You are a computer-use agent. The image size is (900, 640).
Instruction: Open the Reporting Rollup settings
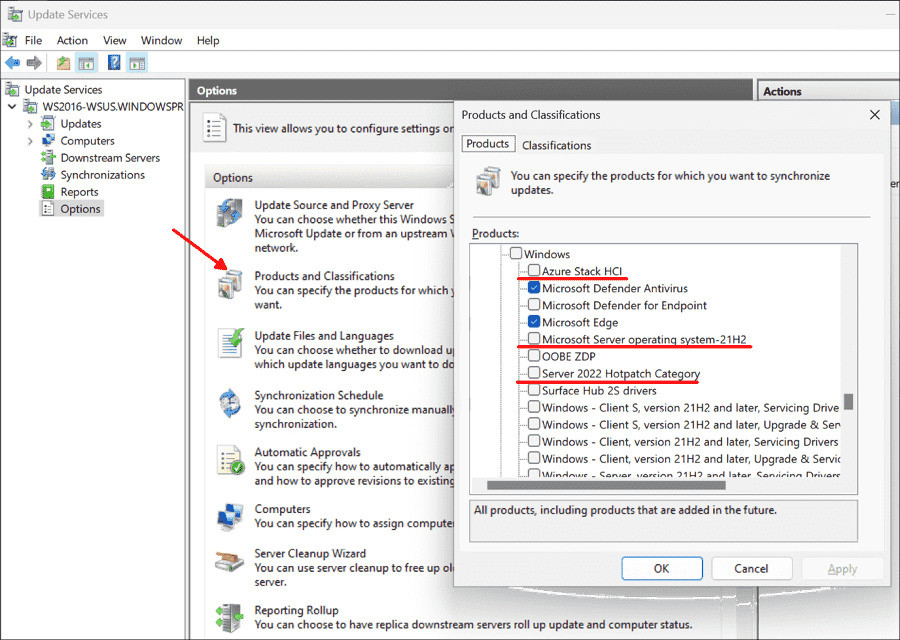296,609
